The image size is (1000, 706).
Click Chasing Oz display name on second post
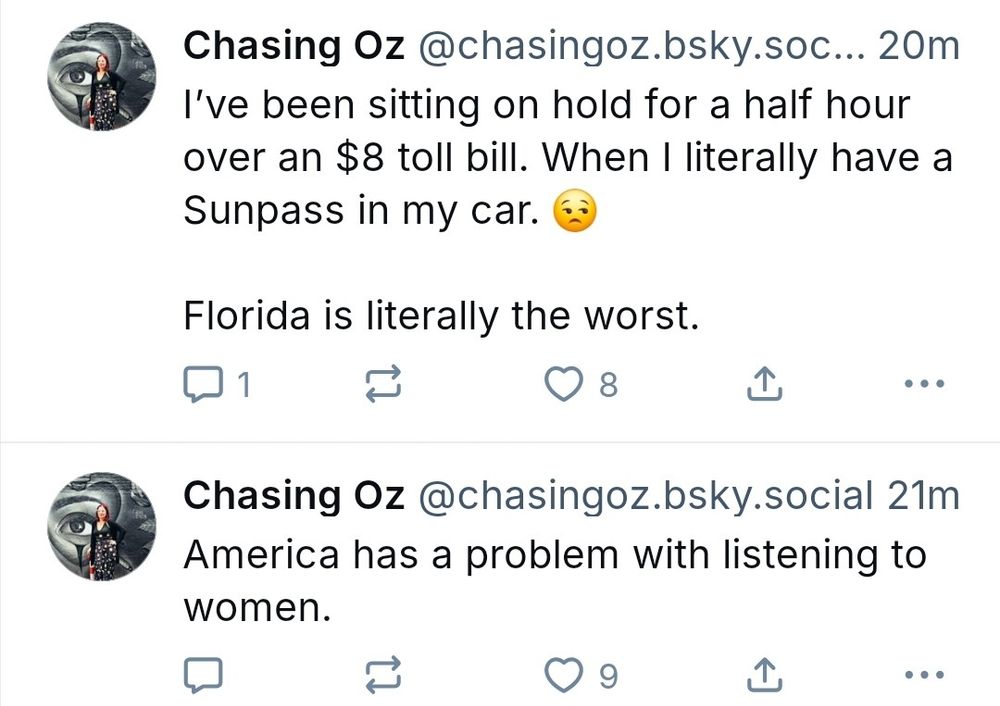pos(295,494)
